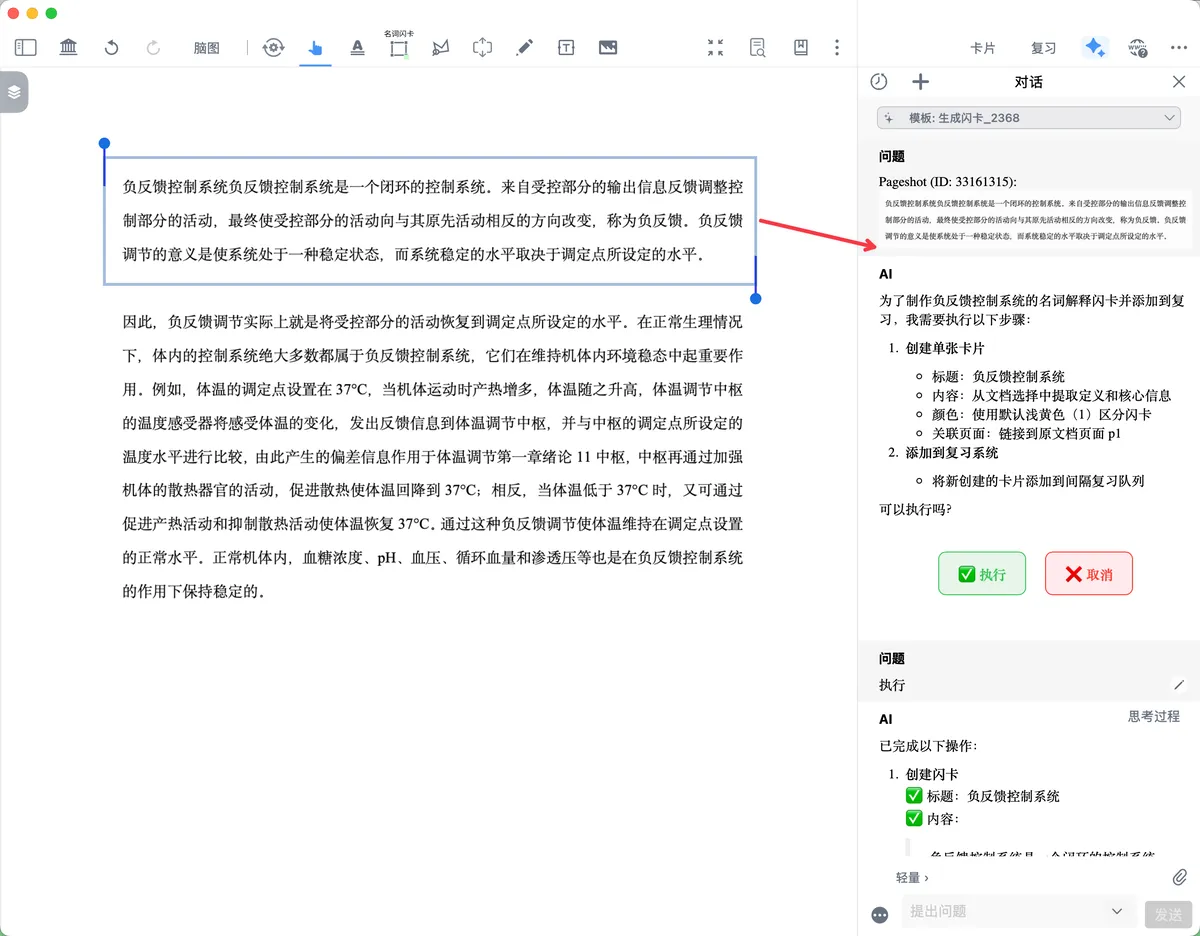
Task: Click the AI sparkle assistant icon
Action: 1095,47
